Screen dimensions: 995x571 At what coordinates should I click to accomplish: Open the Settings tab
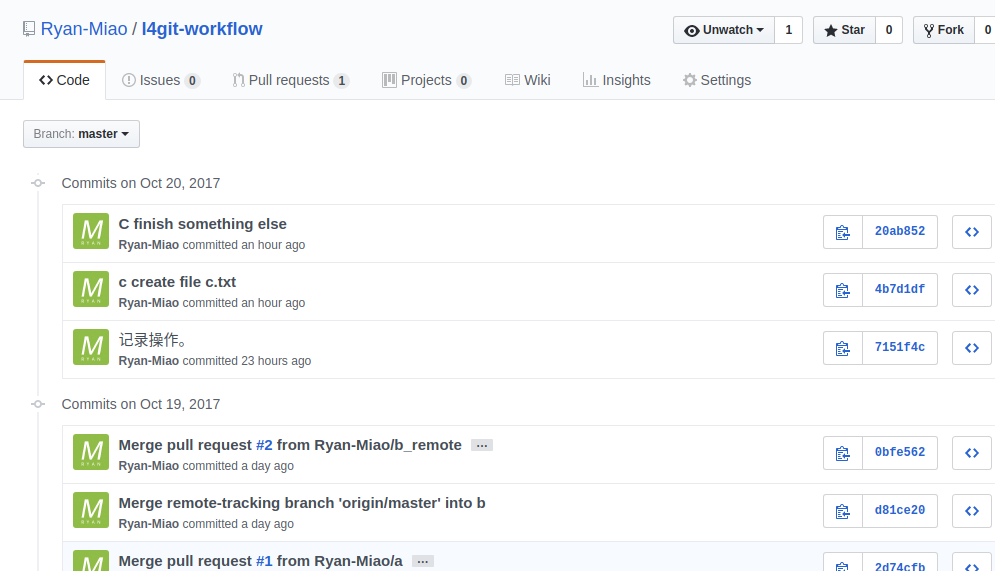pos(717,81)
